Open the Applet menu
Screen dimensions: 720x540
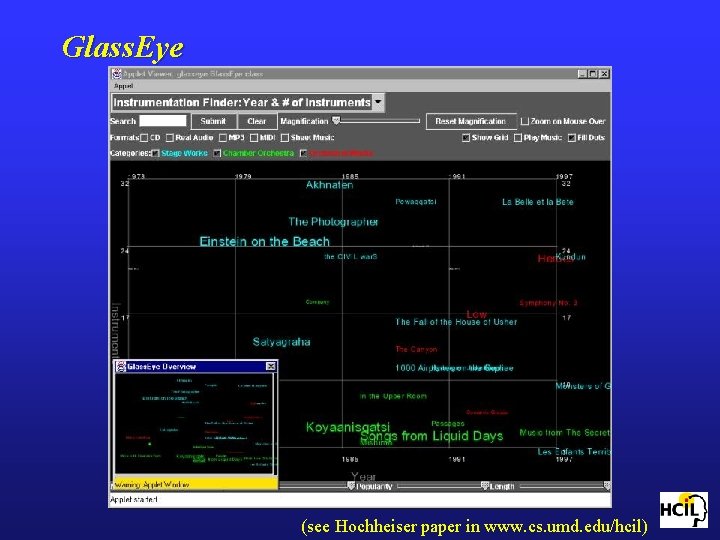click(x=123, y=86)
